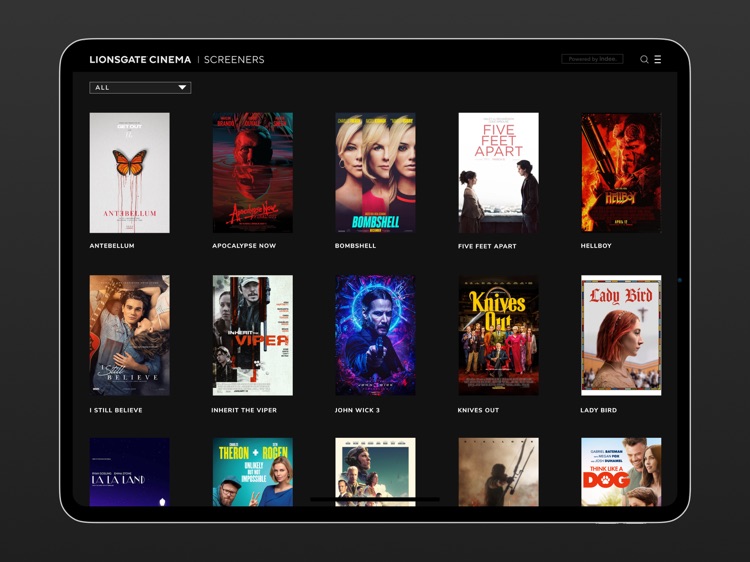Open the Lady Bird poster
The height and width of the screenshot is (562, 750).
point(621,335)
